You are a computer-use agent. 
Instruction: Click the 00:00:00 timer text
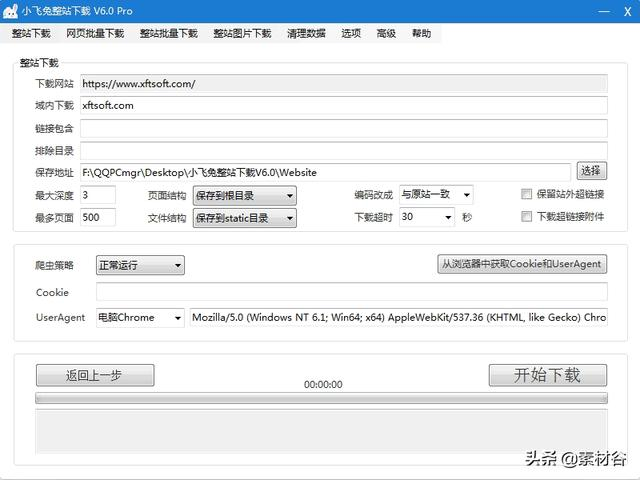[323, 384]
